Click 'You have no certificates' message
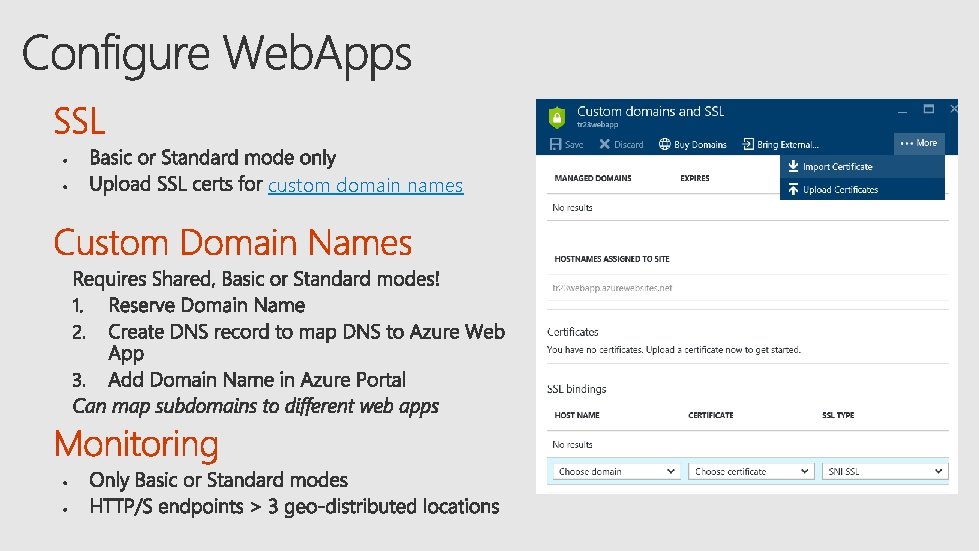 point(674,349)
